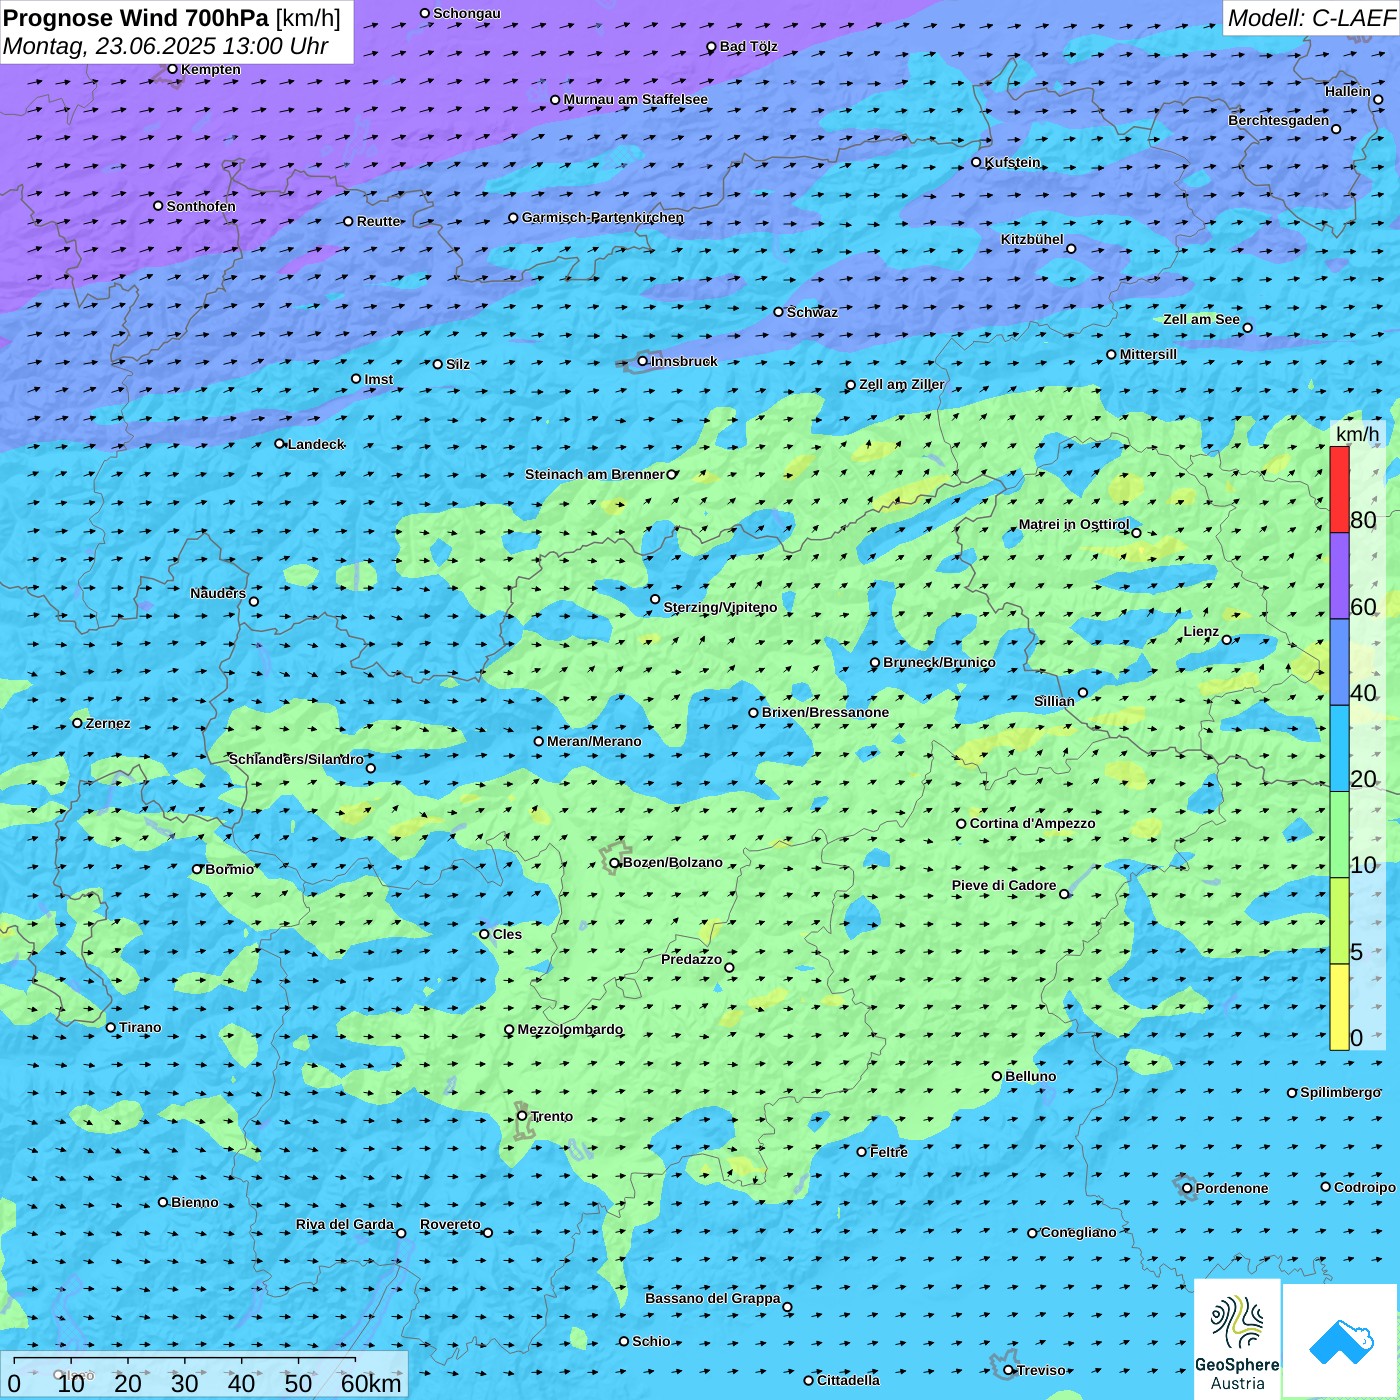Select the Conegliano city label
The height and width of the screenshot is (1400, 1400).
pos(1078,1232)
